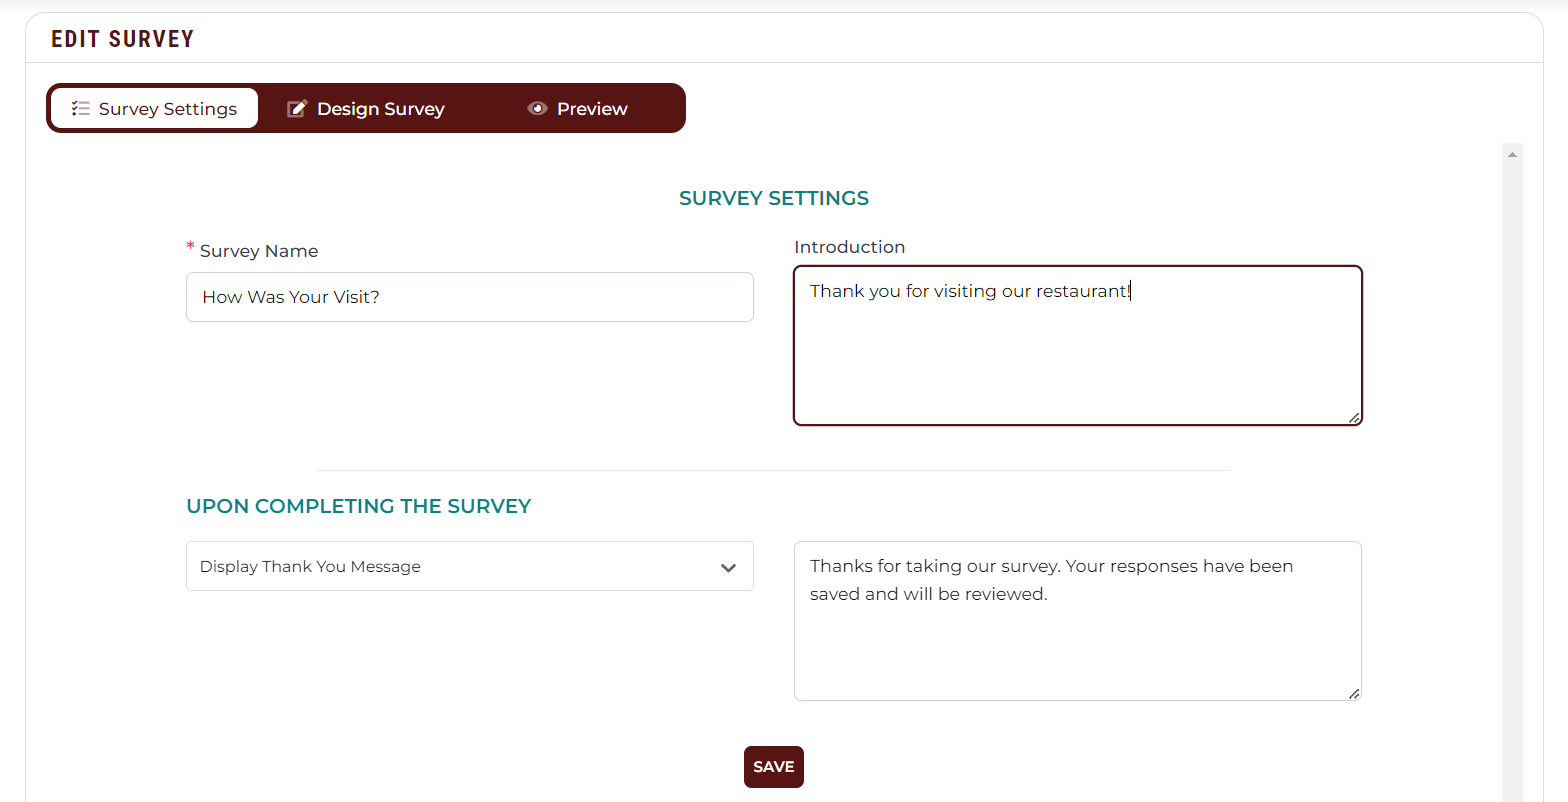The height and width of the screenshot is (802, 1568).
Task: Open the Display Thank You Message dropdown
Action: coord(470,566)
